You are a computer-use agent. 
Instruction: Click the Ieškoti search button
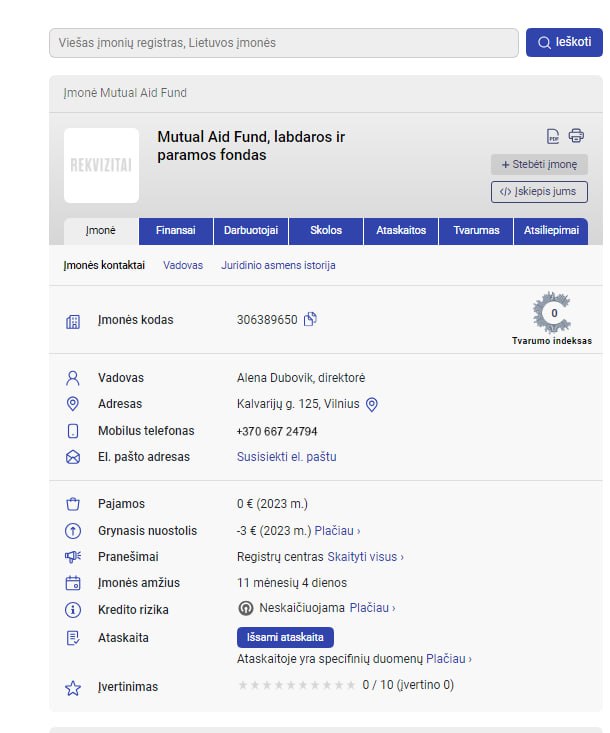(564, 43)
